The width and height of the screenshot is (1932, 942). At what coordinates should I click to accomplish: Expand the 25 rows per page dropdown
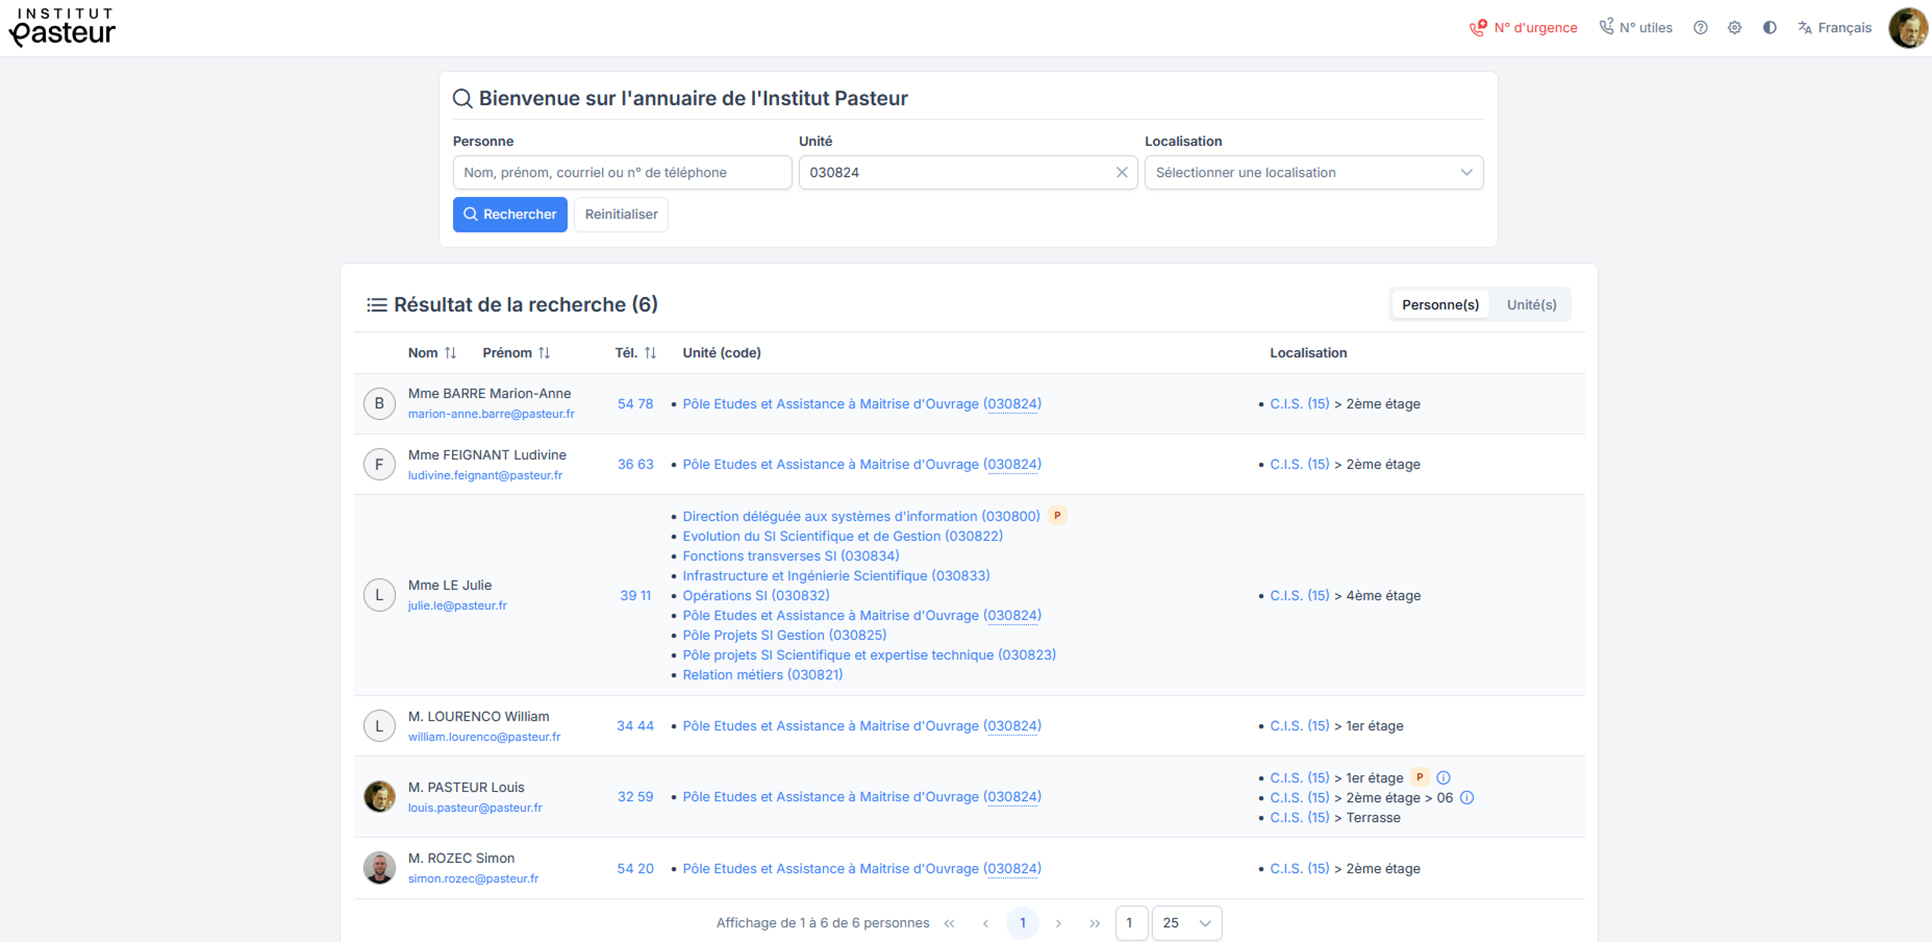click(1186, 923)
